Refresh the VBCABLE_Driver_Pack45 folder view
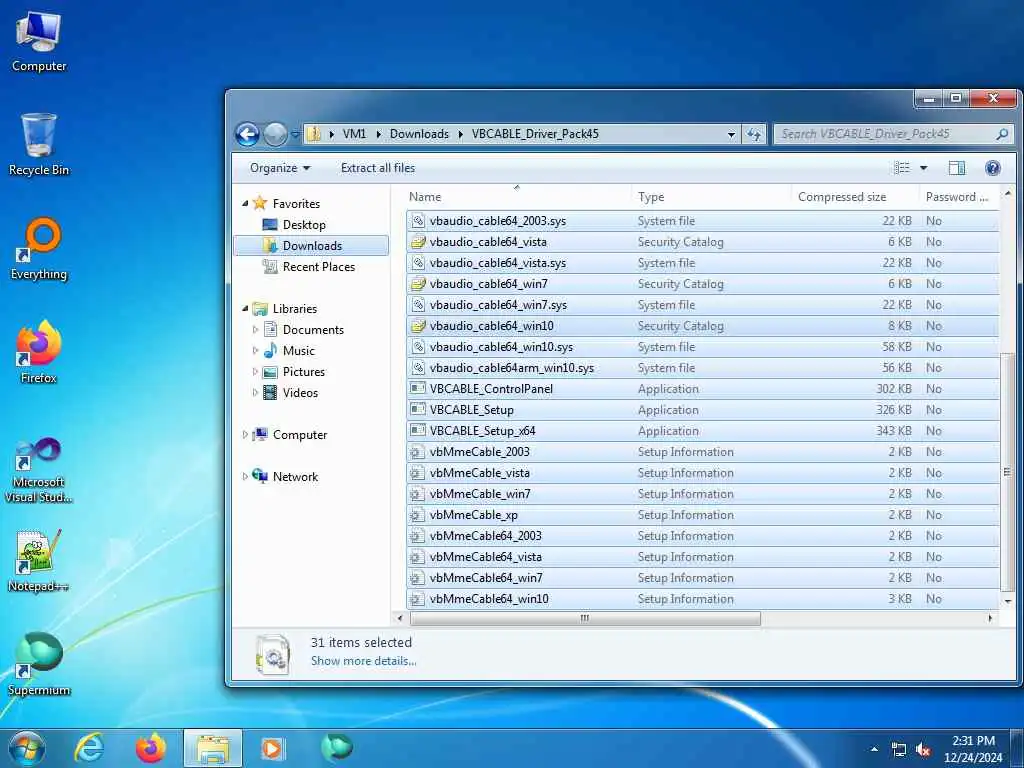The image size is (1024, 768). pyautogui.click(x=754, y=135)
